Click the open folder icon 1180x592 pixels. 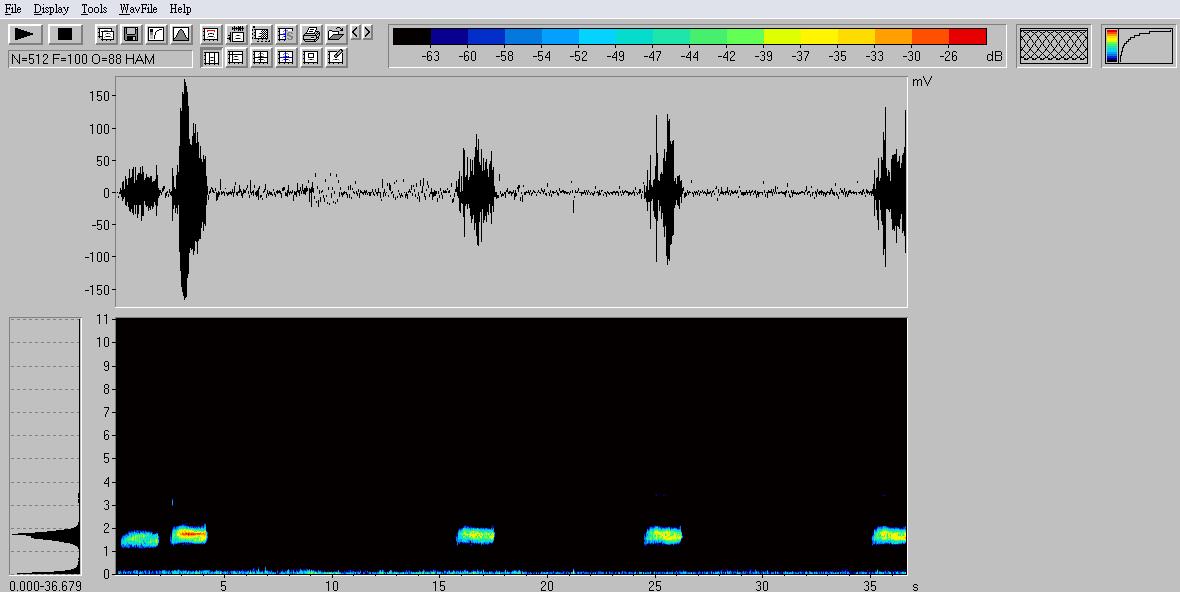pos(336,34)
